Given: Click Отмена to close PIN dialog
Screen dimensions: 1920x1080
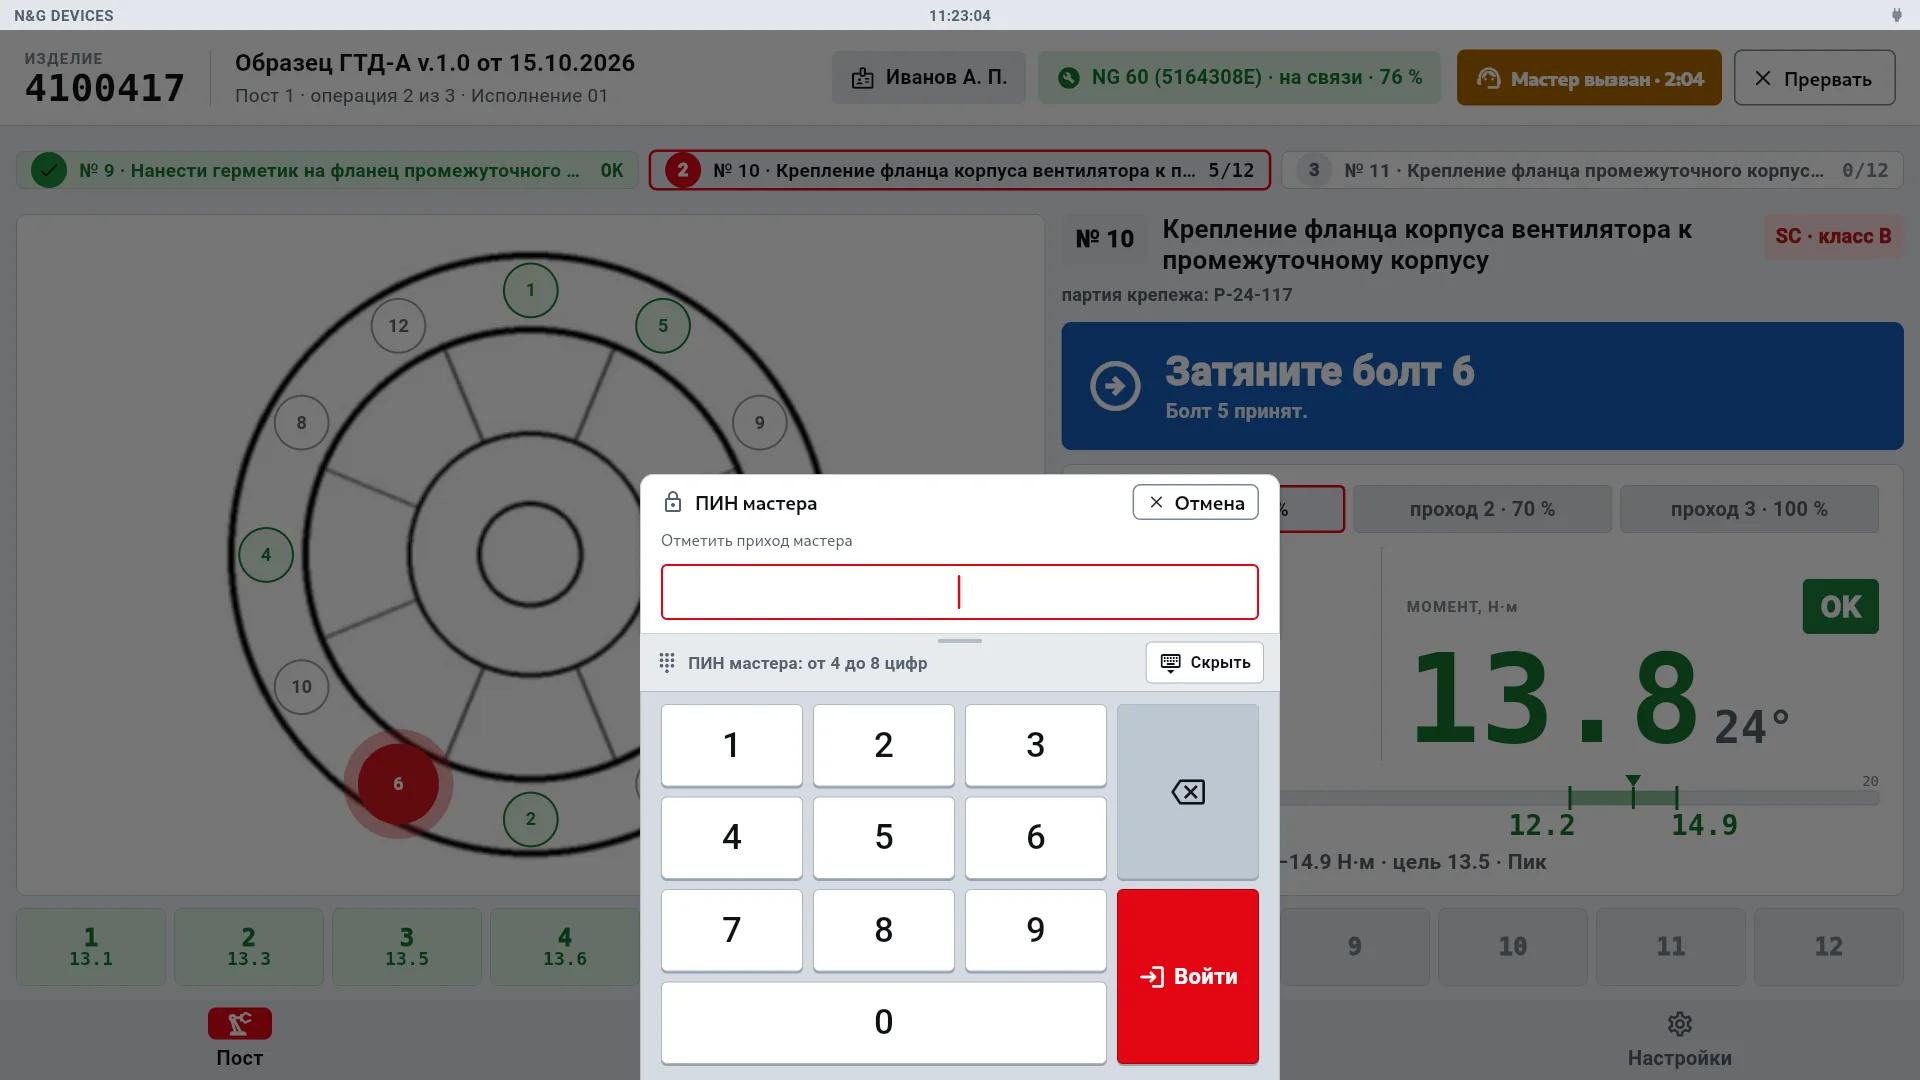Looking at the screenshot, I should (1195, 502).
